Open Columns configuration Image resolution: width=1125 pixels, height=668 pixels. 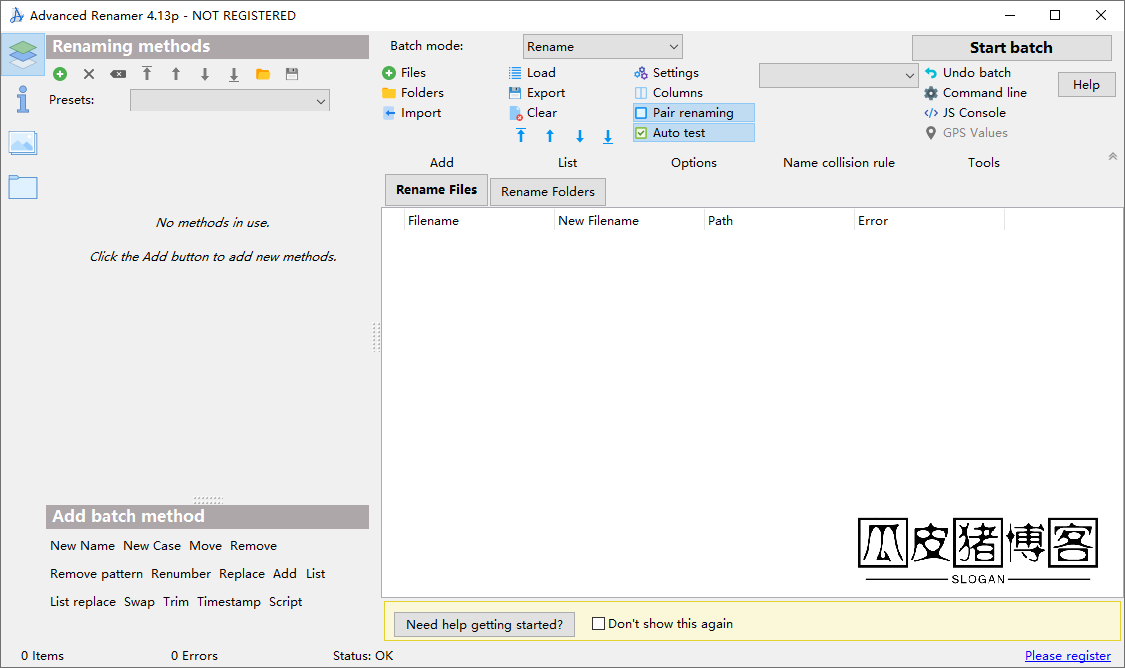[669, 93]
